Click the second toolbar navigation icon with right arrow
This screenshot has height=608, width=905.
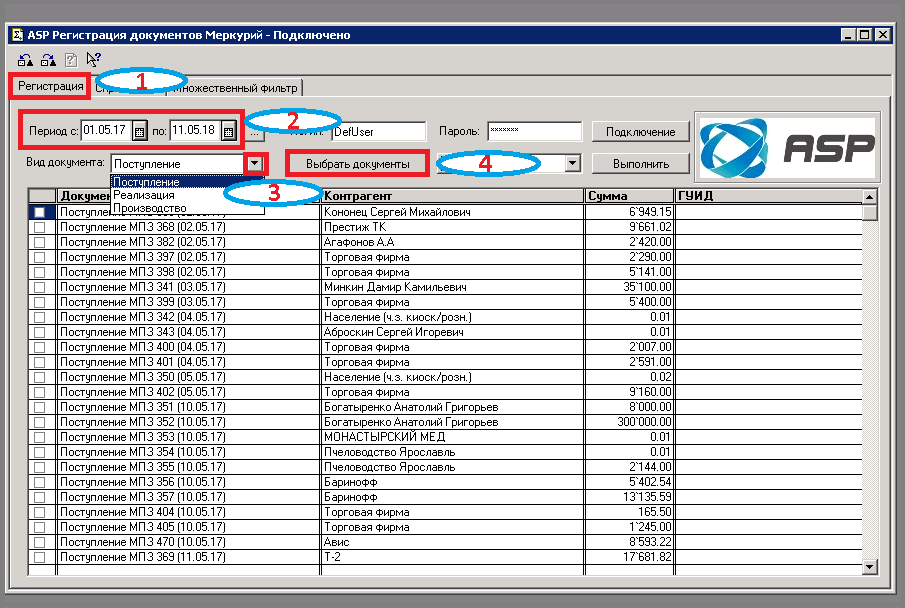tap(48, 59)
